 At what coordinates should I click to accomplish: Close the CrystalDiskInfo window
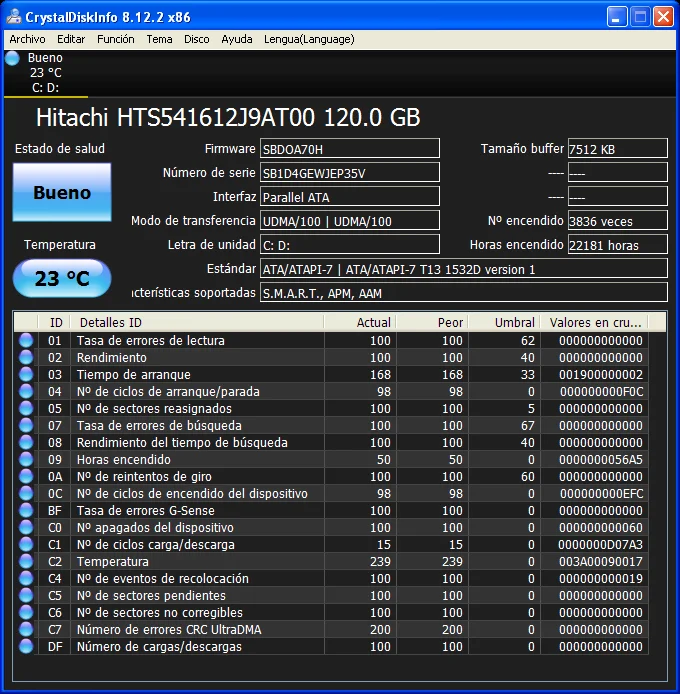(x=663, y=17)
